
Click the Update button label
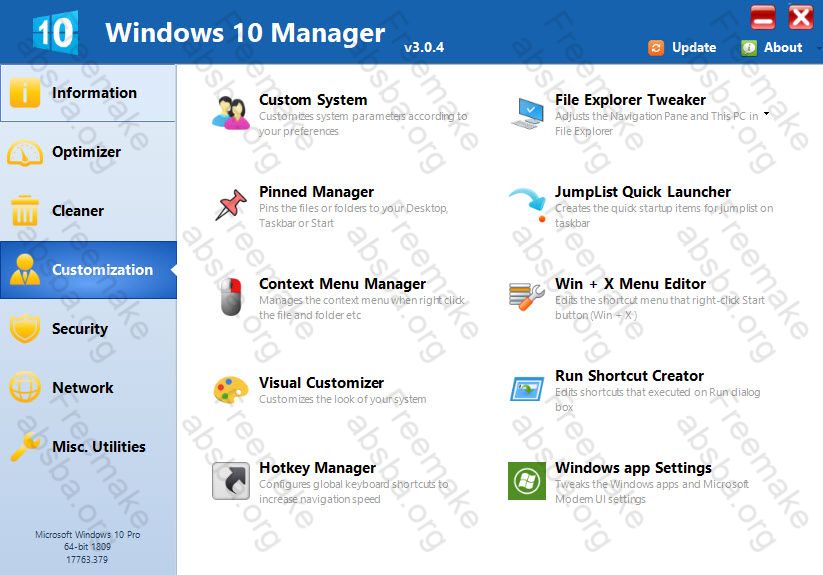coord(694,48)
